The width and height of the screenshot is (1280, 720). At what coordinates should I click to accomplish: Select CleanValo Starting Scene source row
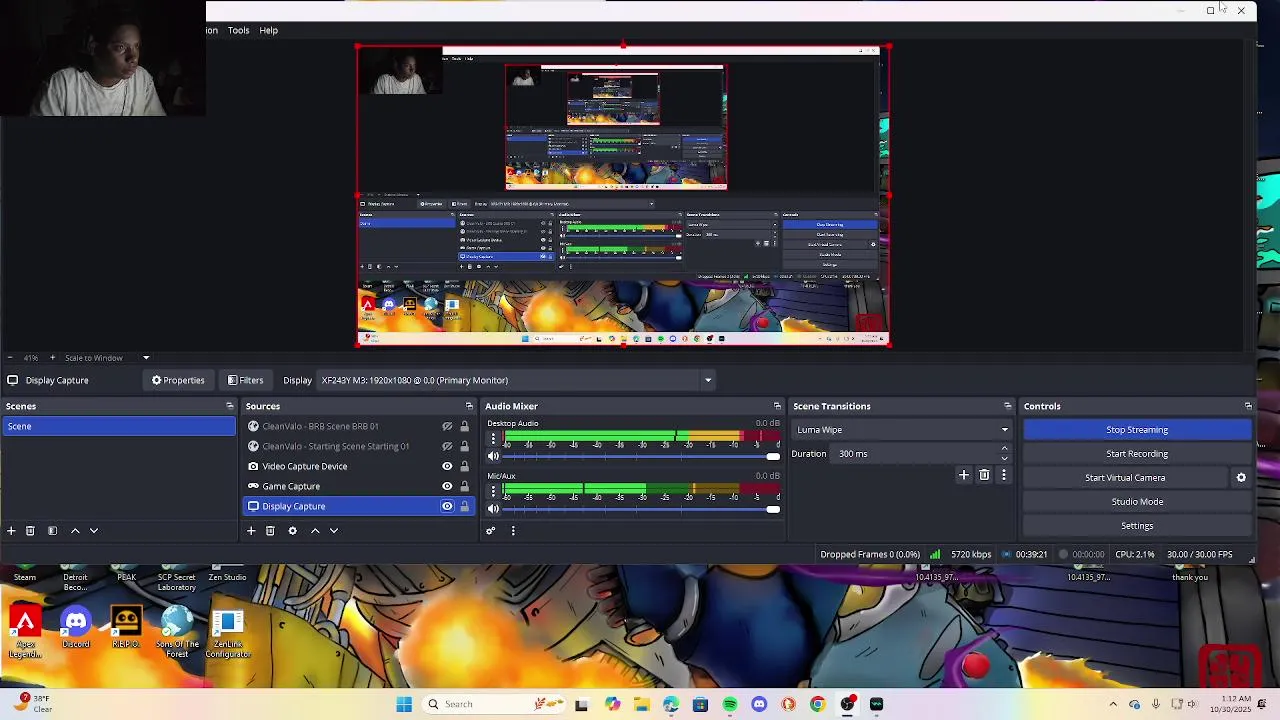[x=359, y=446]
